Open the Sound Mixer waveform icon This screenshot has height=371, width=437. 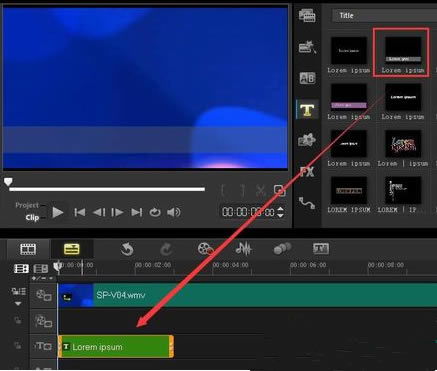coord(243,249)
